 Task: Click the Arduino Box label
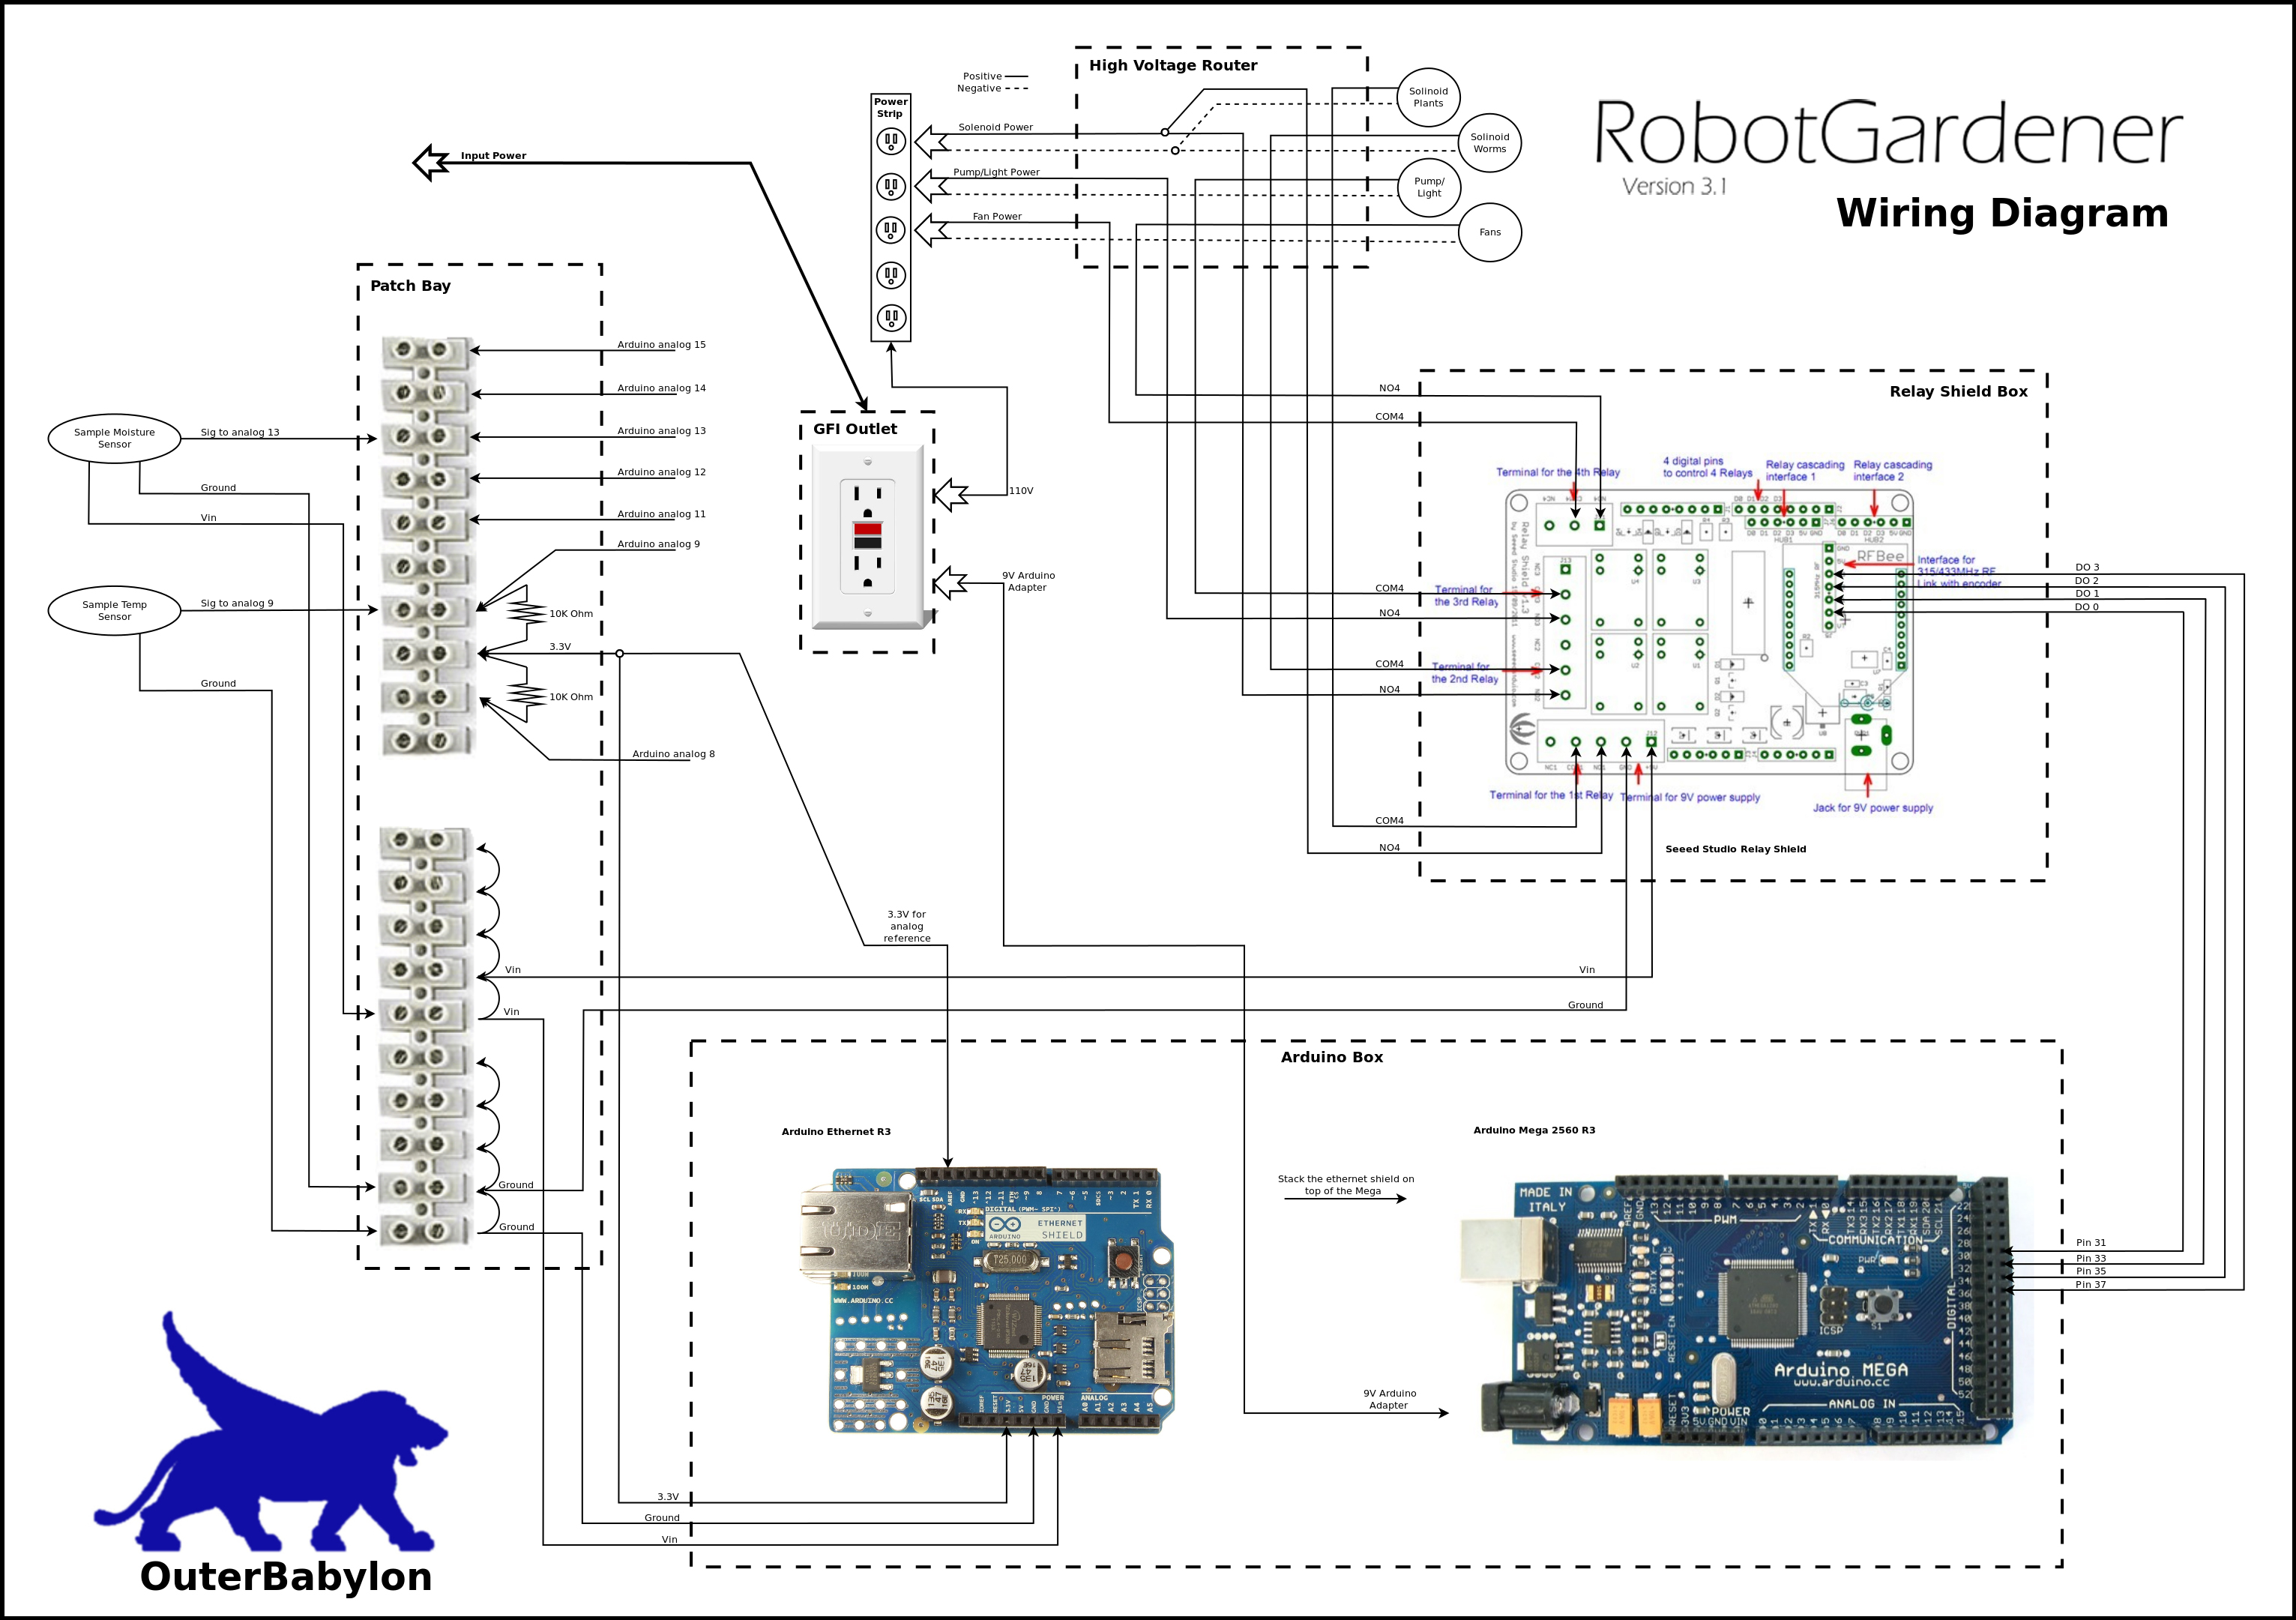tap(1332, 1057)
